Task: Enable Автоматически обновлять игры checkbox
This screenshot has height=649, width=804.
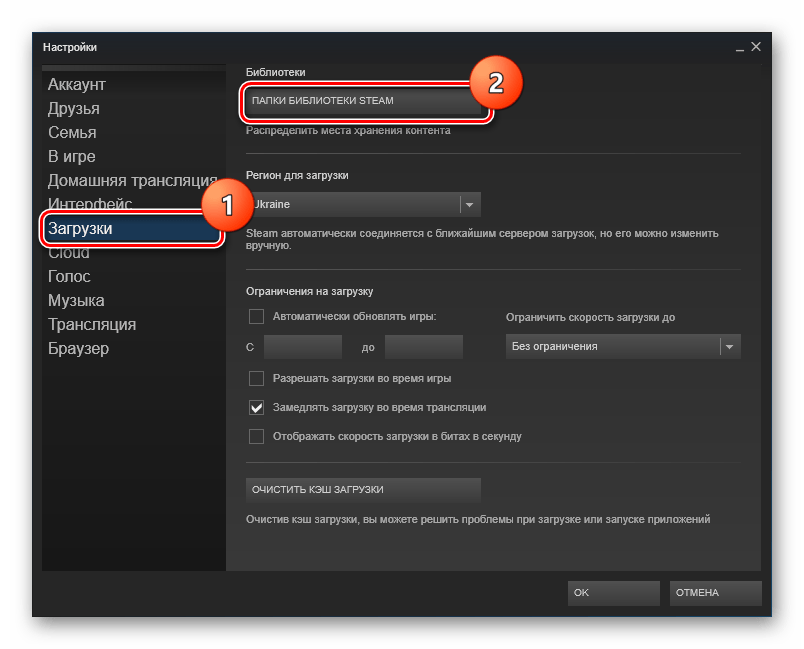Action: (256, 317)
